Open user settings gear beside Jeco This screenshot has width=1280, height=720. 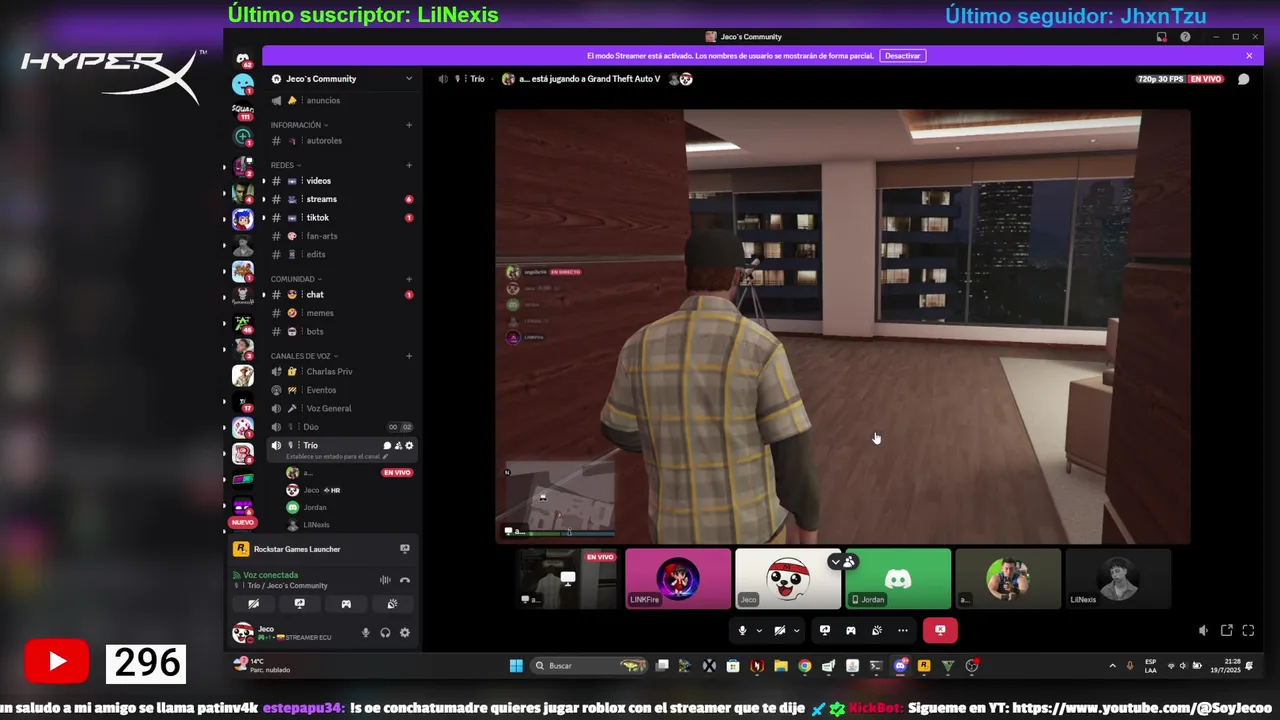tap(405, 633)
